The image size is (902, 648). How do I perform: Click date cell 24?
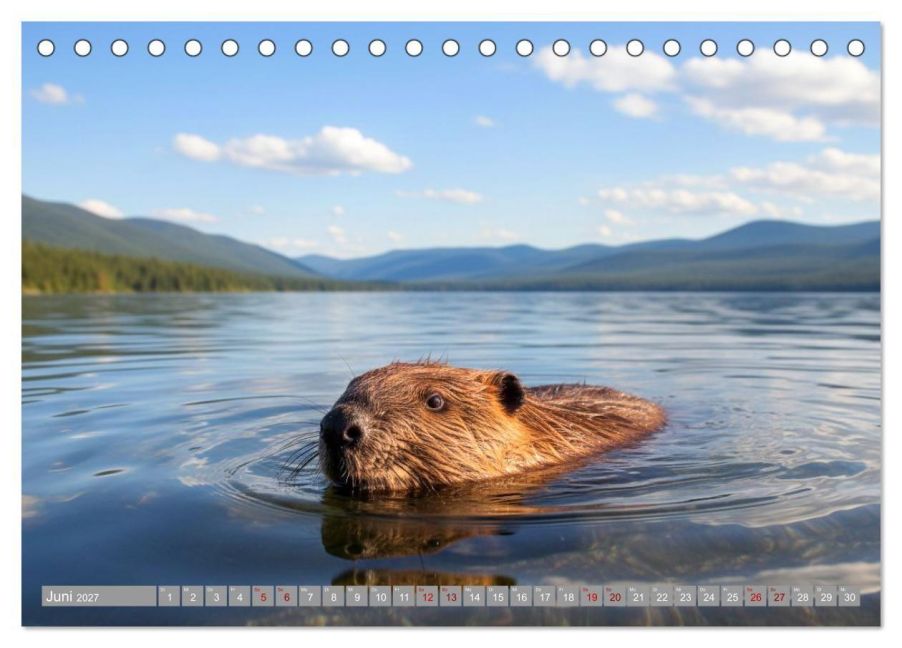(709, 596)
